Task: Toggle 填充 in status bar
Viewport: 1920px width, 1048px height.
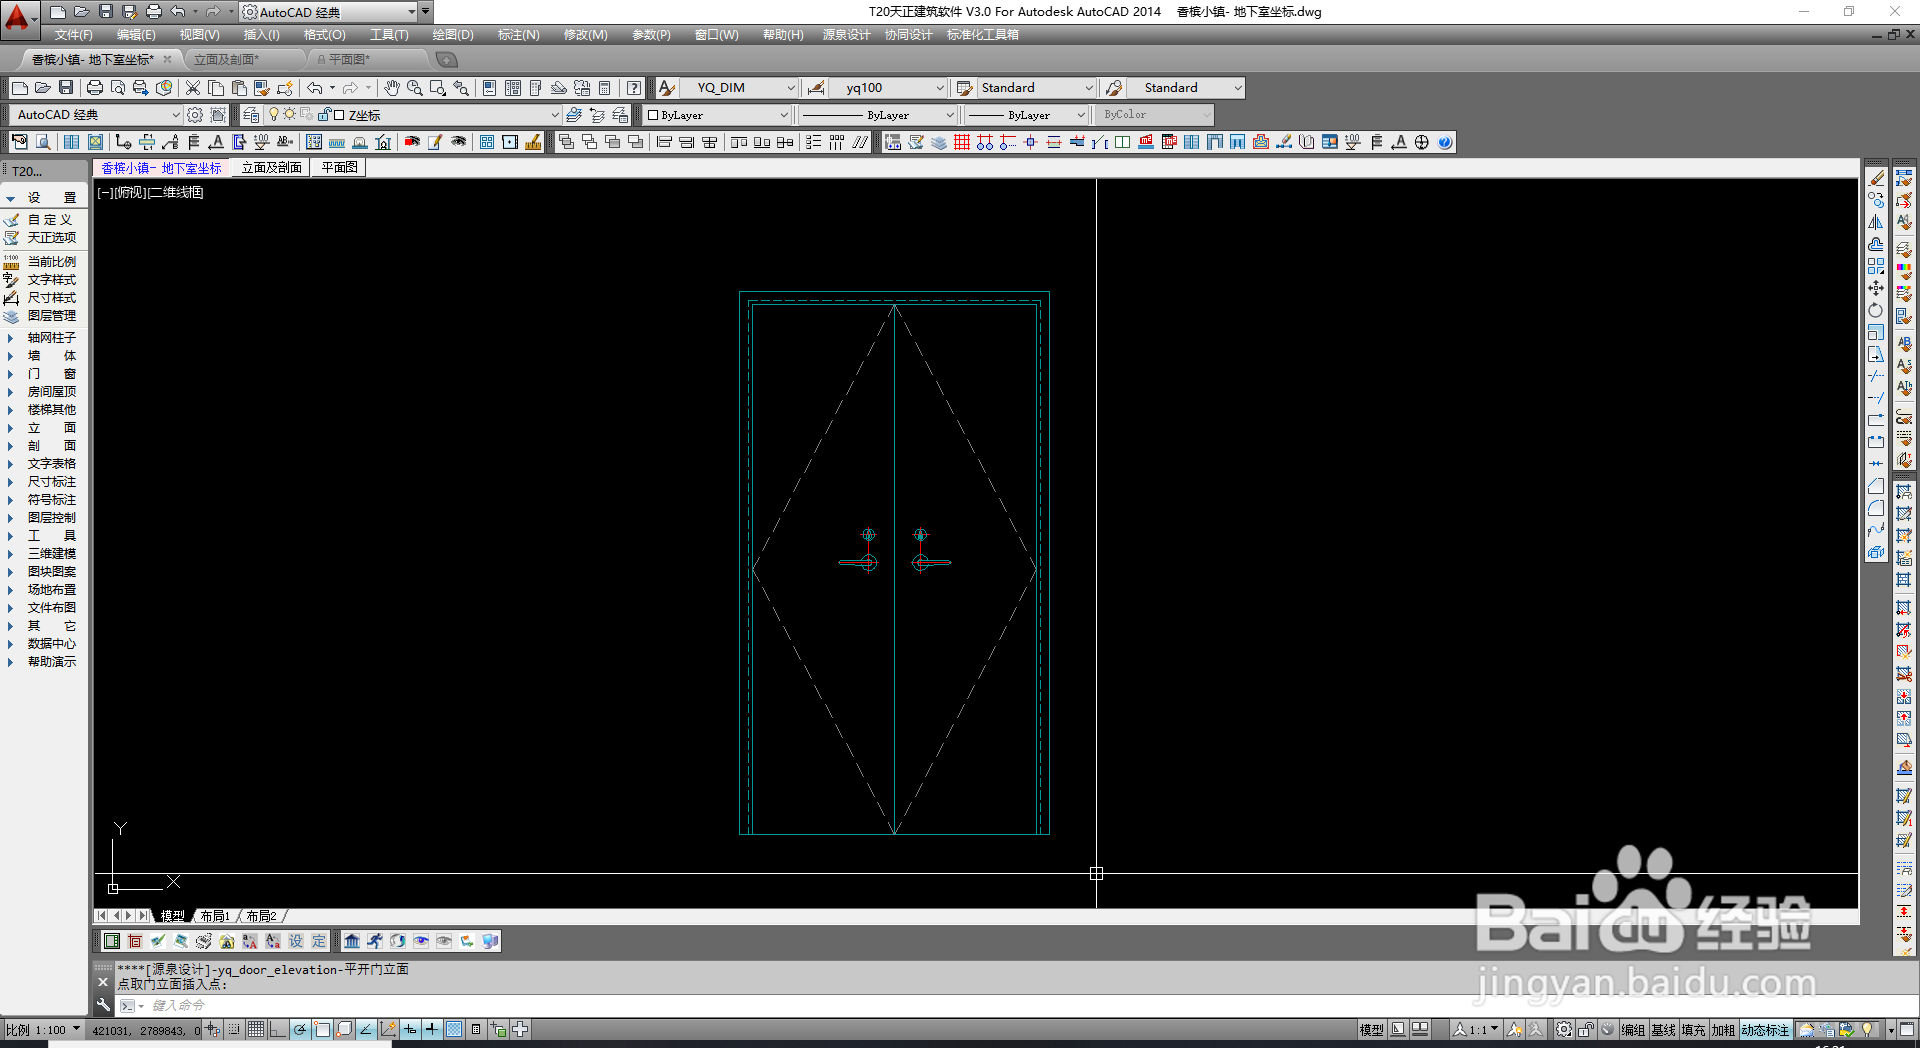Action: pos(1693,1030)
